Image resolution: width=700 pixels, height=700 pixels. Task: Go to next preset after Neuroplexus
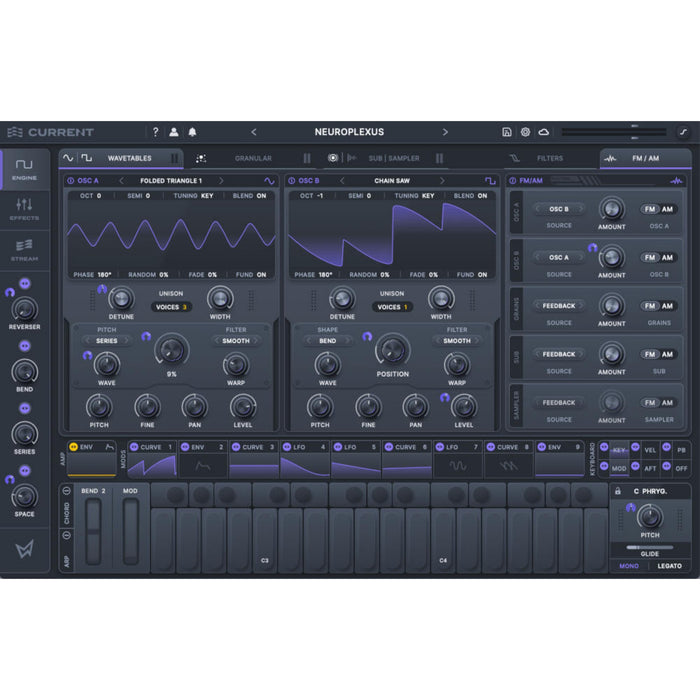(445, 132)
